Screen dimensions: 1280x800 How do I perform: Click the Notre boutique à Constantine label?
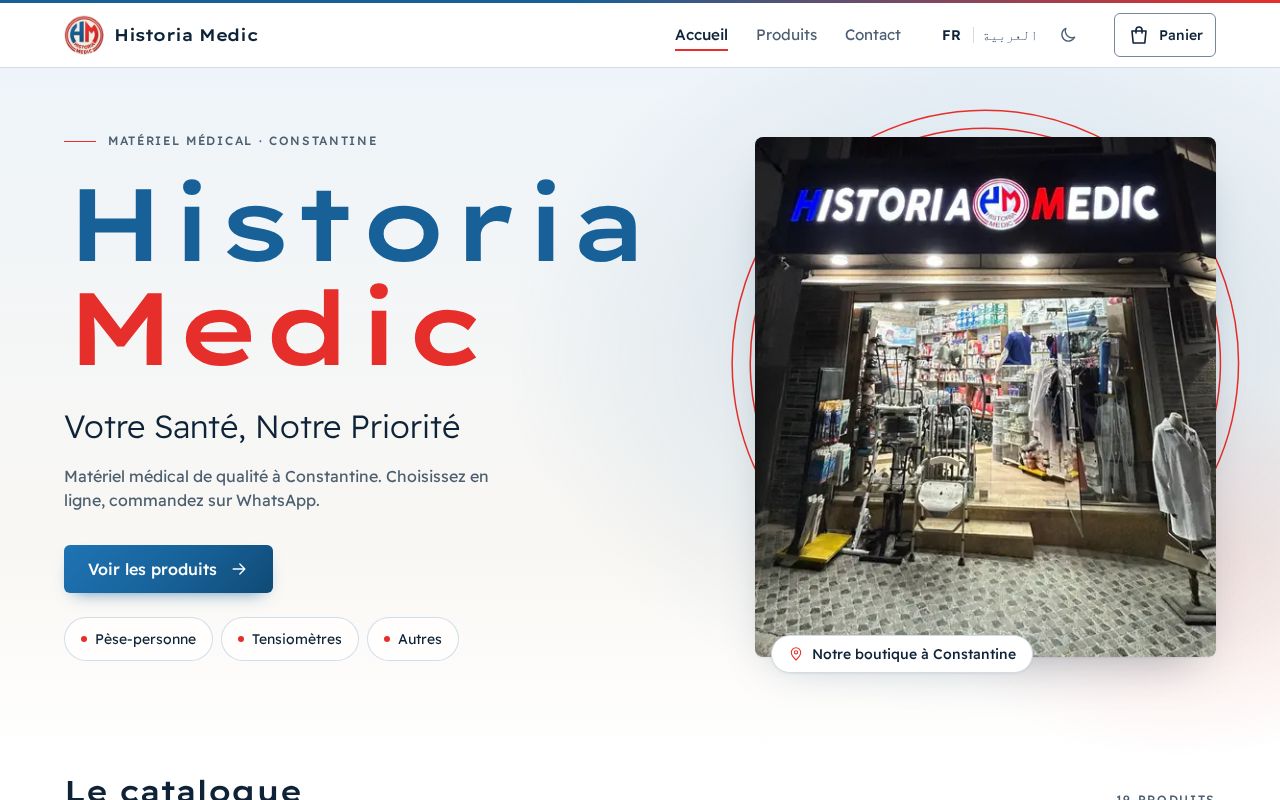tap(902, 654)
